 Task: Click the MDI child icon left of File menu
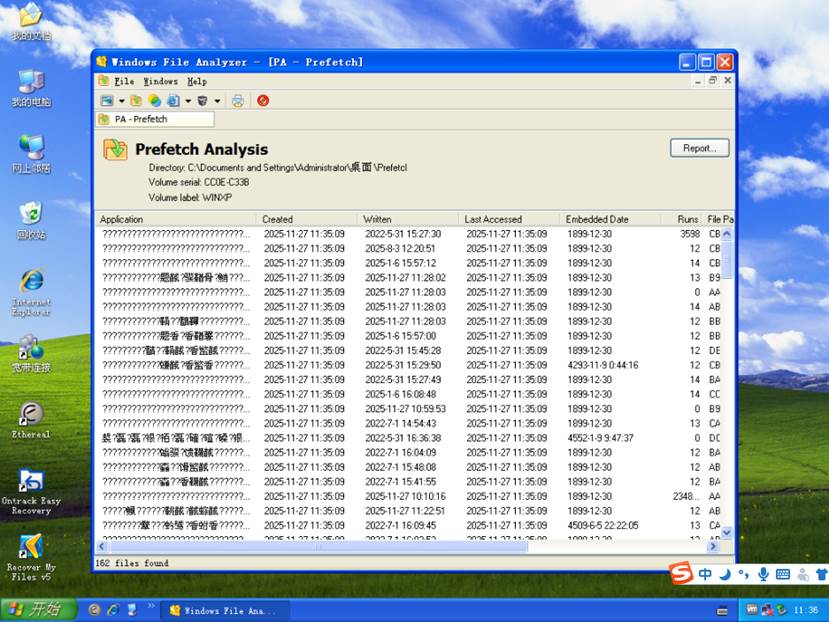point(104,81)
